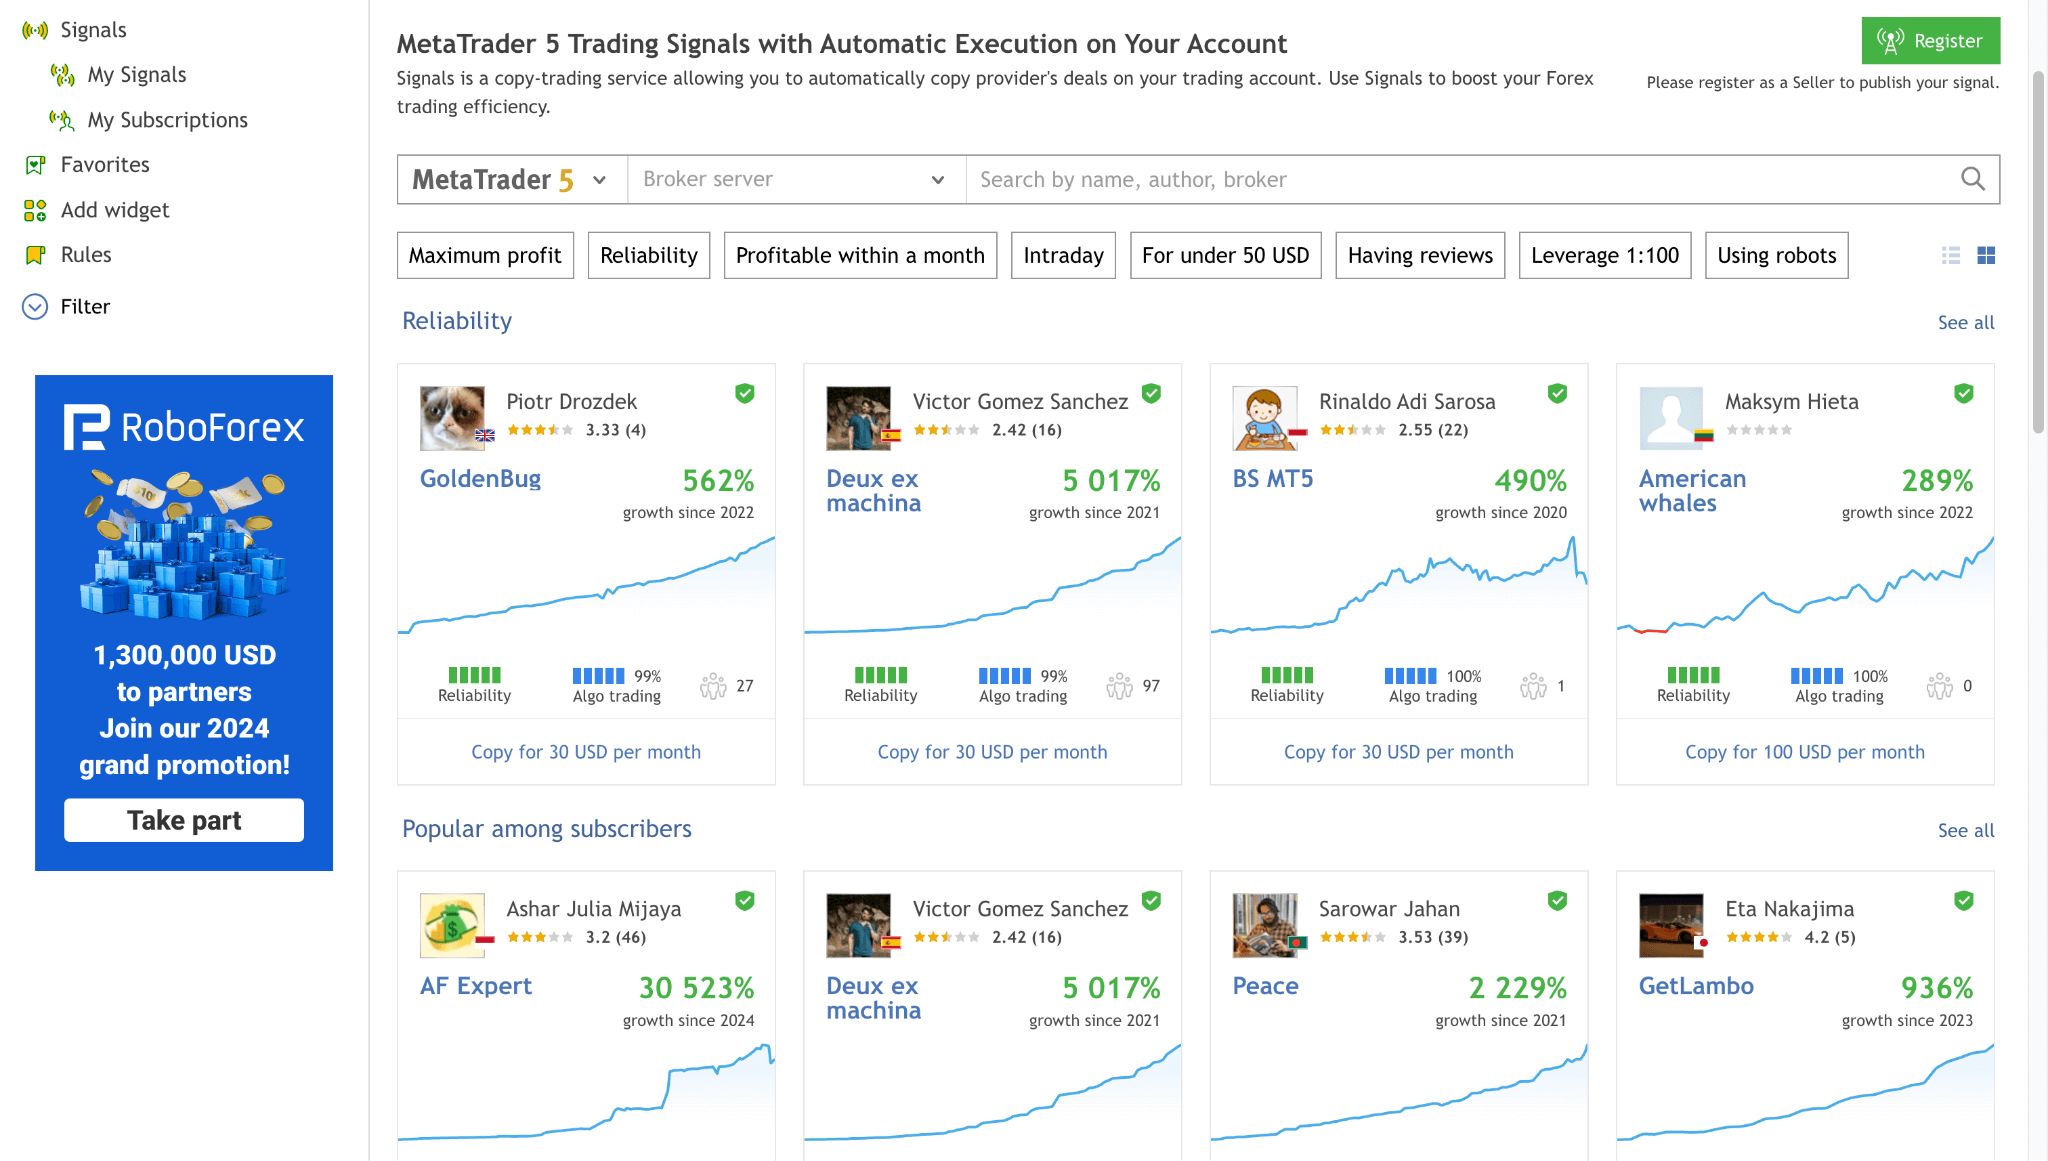Click Piotr Drozdek star rating

pos(540,430)
